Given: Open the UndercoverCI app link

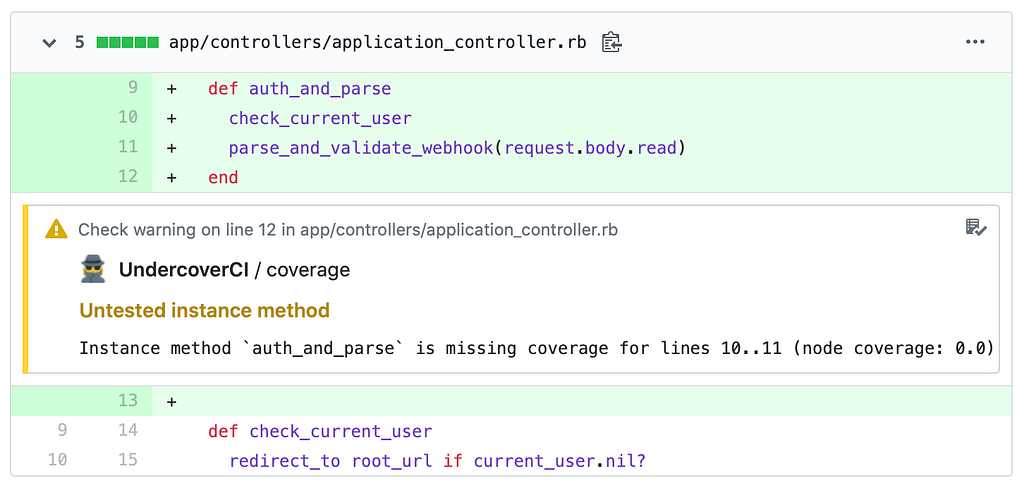Looking at the screenshot, I should coord(183,270).
